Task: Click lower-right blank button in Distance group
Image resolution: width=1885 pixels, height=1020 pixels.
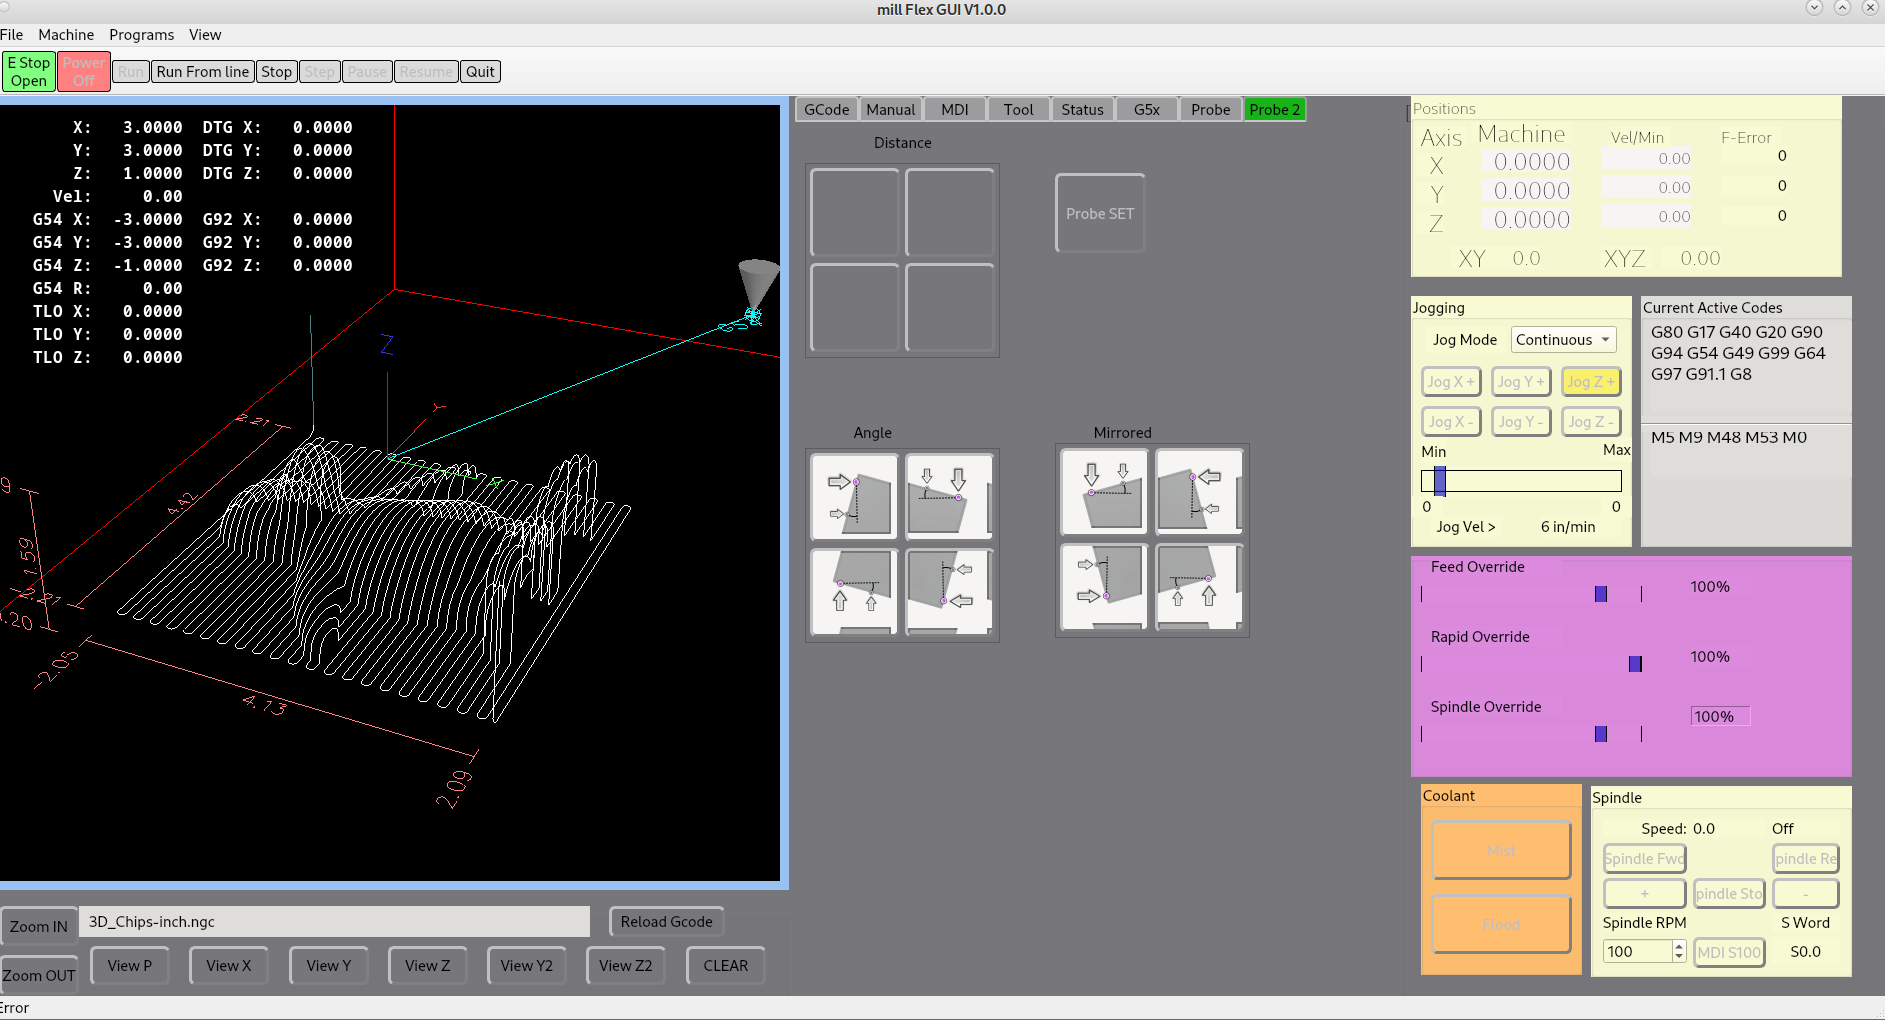Action: [x=949, y=307]
